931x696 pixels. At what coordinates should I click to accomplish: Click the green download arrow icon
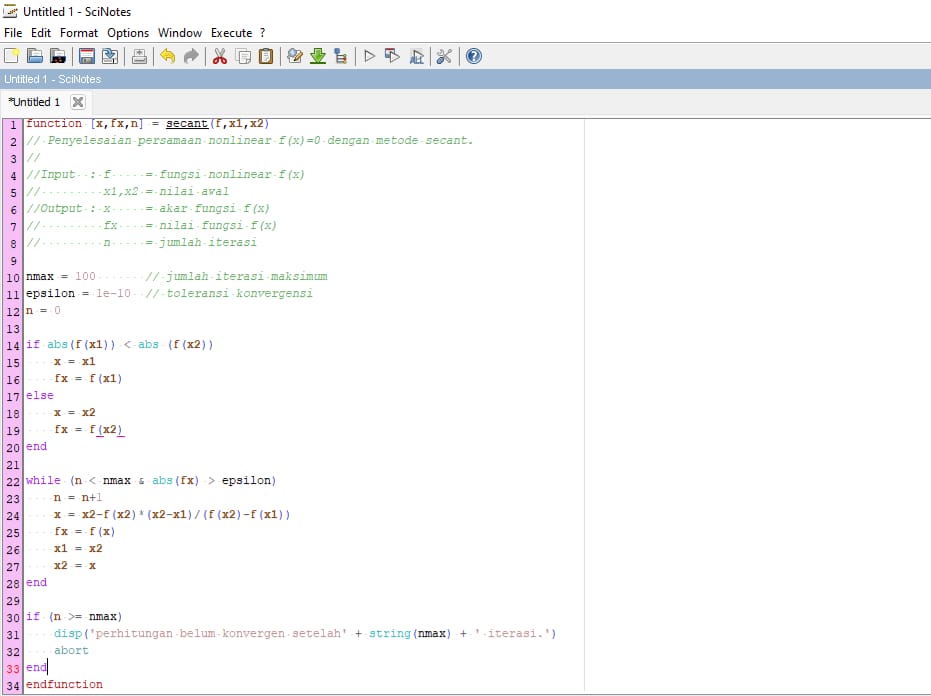click(318, 56)
